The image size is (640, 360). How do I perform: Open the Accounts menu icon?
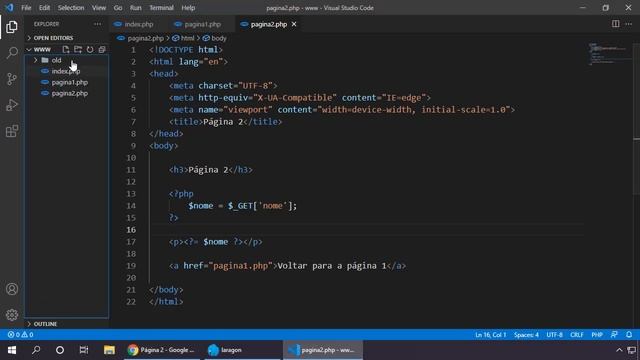(12, 289)
